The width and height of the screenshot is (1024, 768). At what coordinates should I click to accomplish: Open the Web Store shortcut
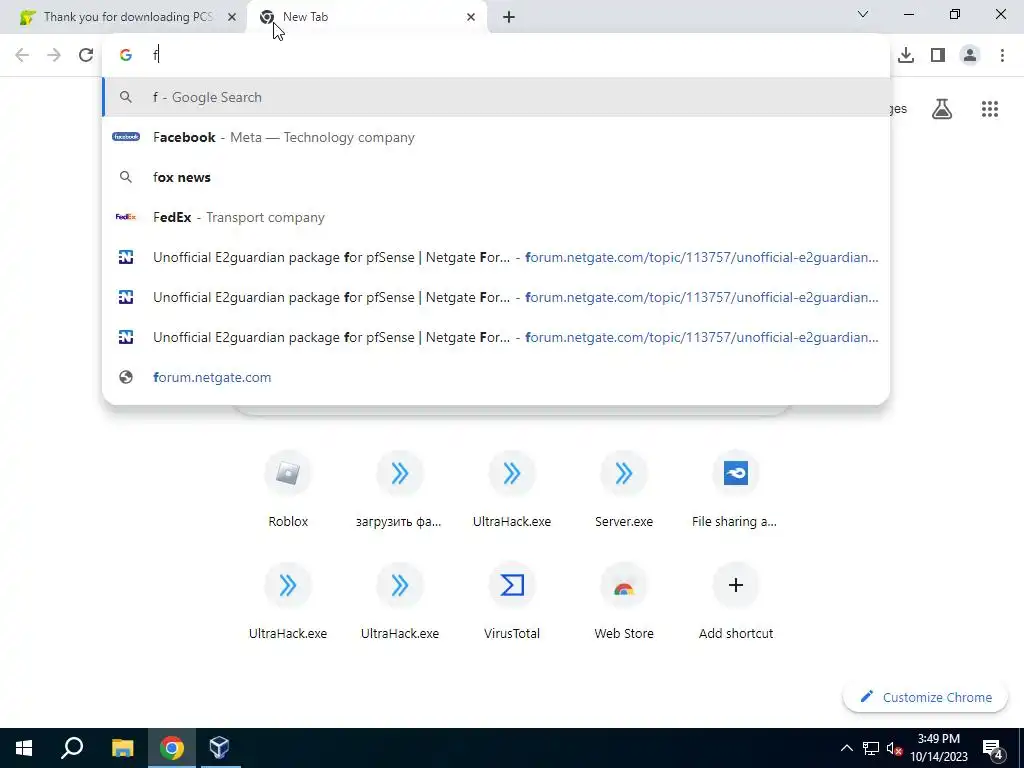pyautogui.click(x=624, y=601)
